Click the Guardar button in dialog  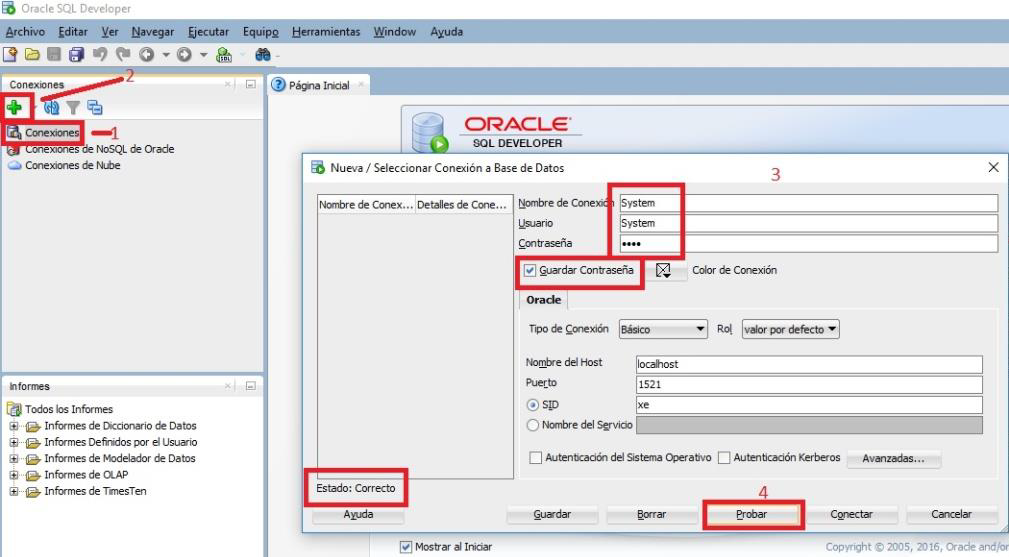click(x=552, y=515)
